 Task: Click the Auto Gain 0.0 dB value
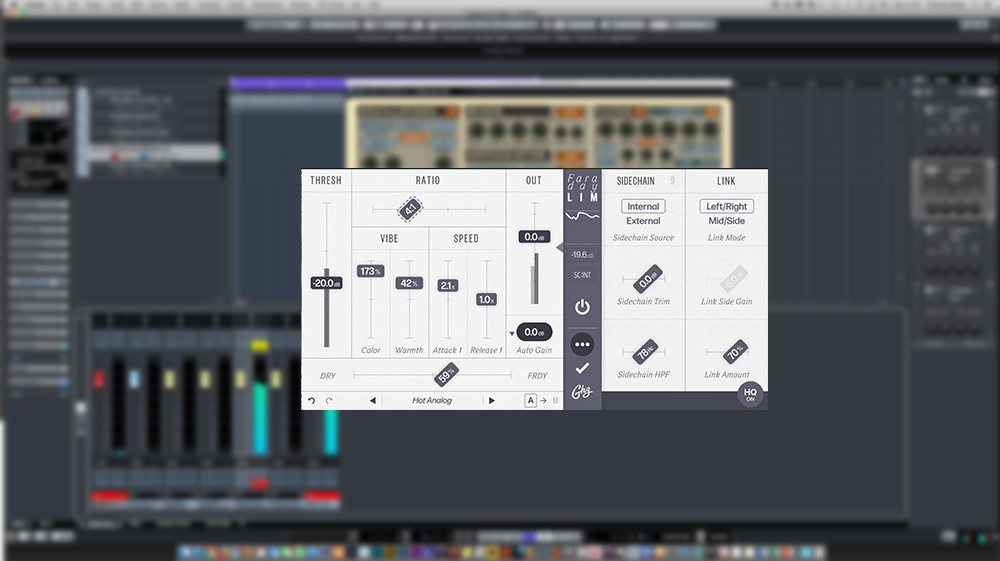pyautogui.click(x=534, y=332)
